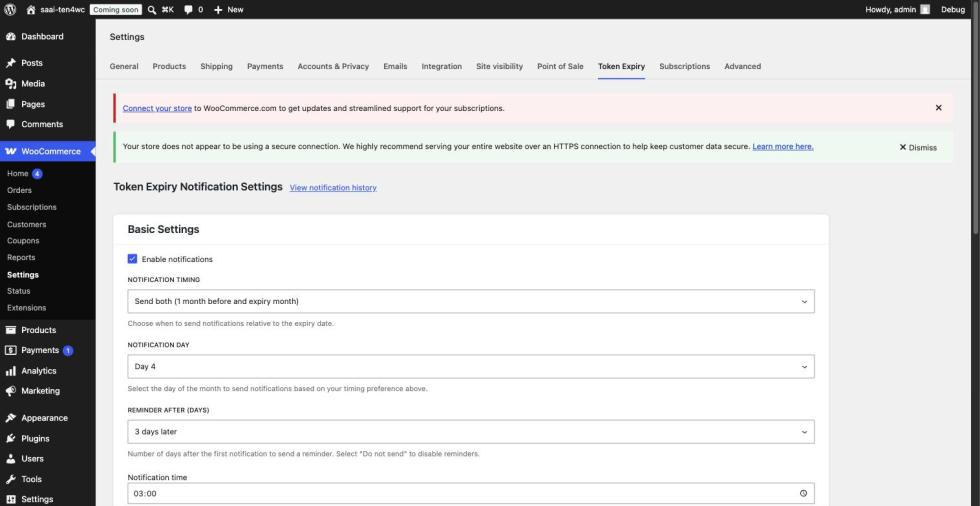Click the saai-ten4wc site name
The image size is (980, 506).
tap(62, 10)
